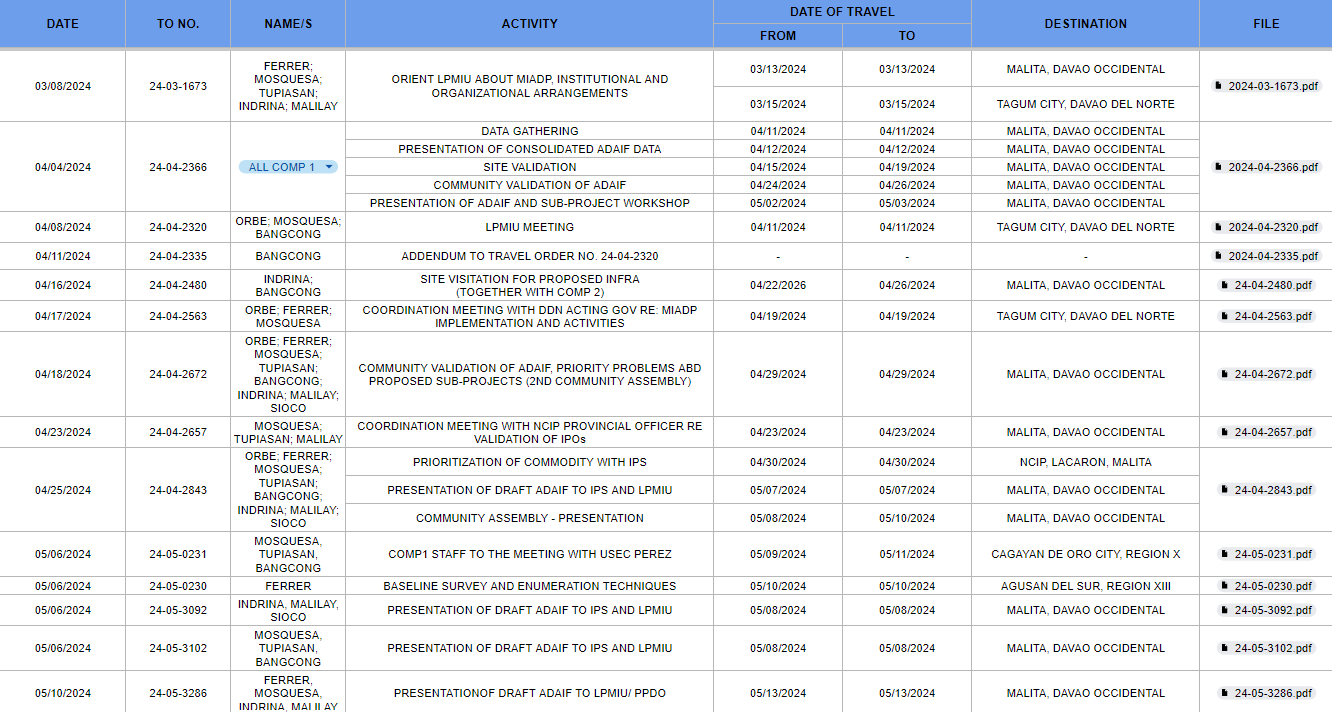Viewport: 1332px width, 712px height.
Task: Select ORIENT LPMIU ABOUT MIADP activity cell
Action: coord(530,86)
